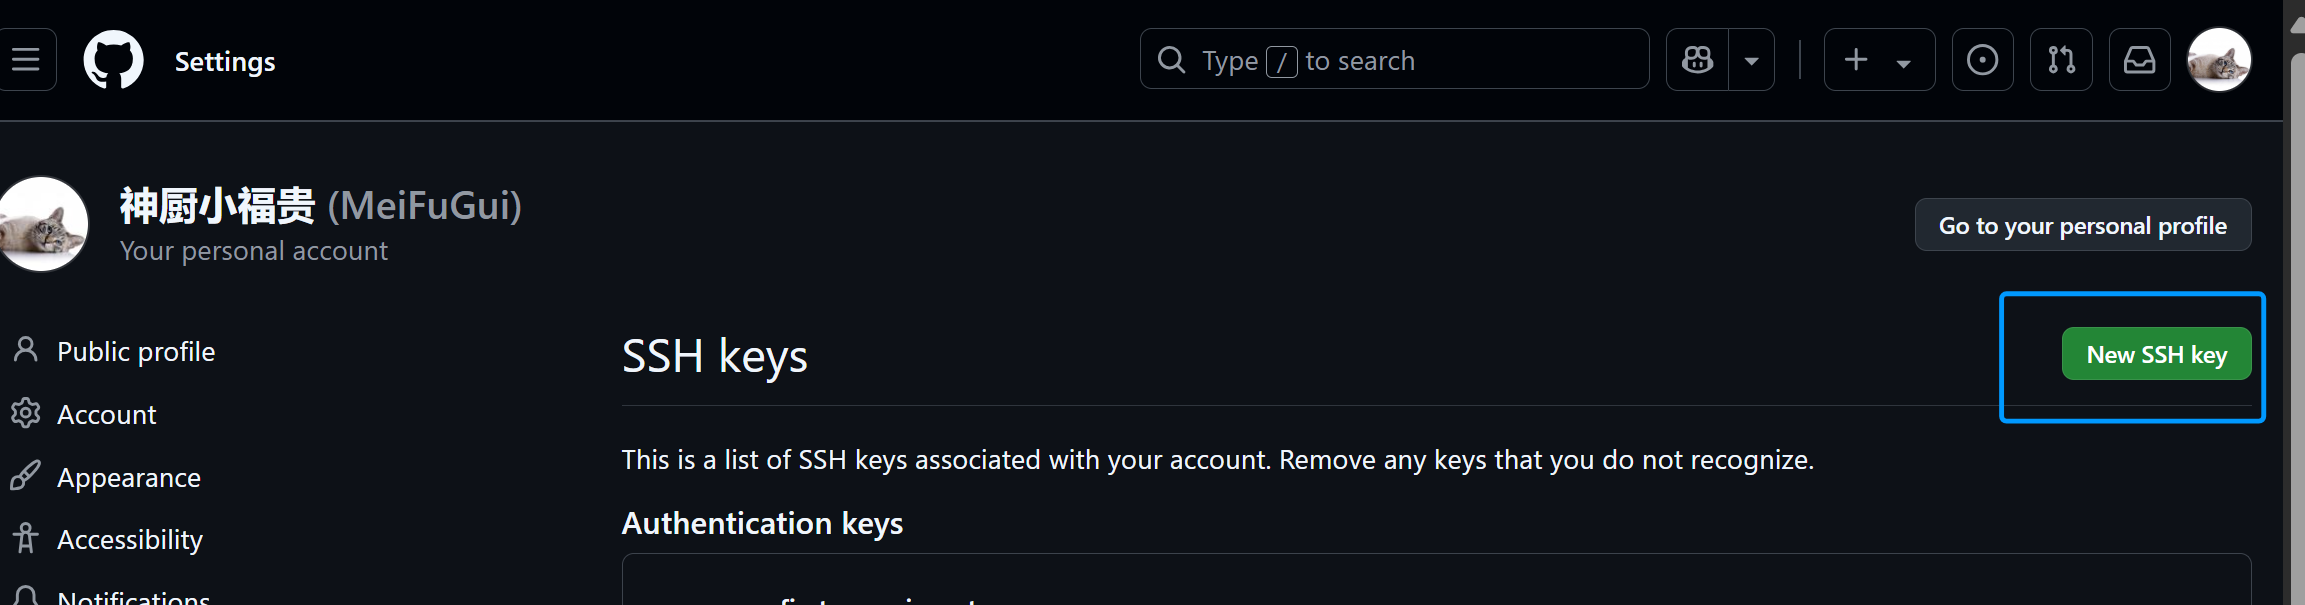Screen dimensions: 2305x605
Task: Open the Pull requests icon
Action: 2061,60
